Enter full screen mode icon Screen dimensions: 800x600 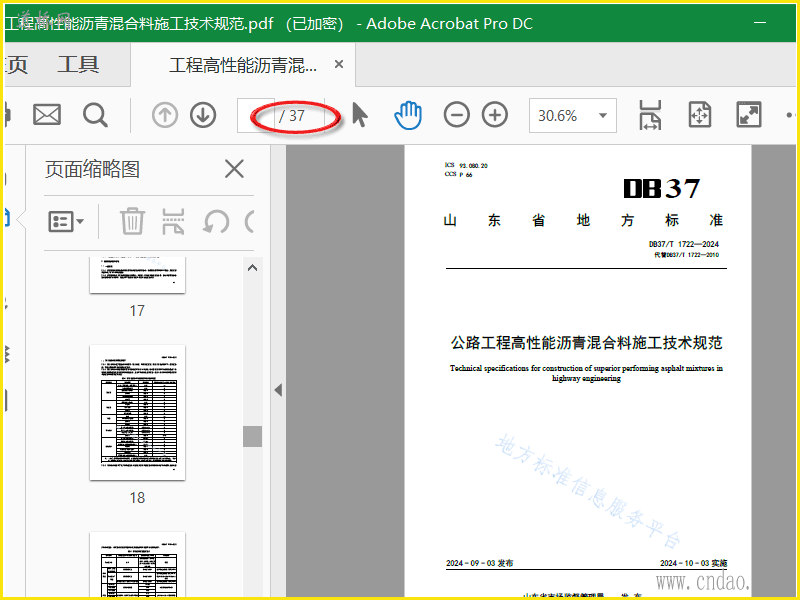[x=748, y=115]
